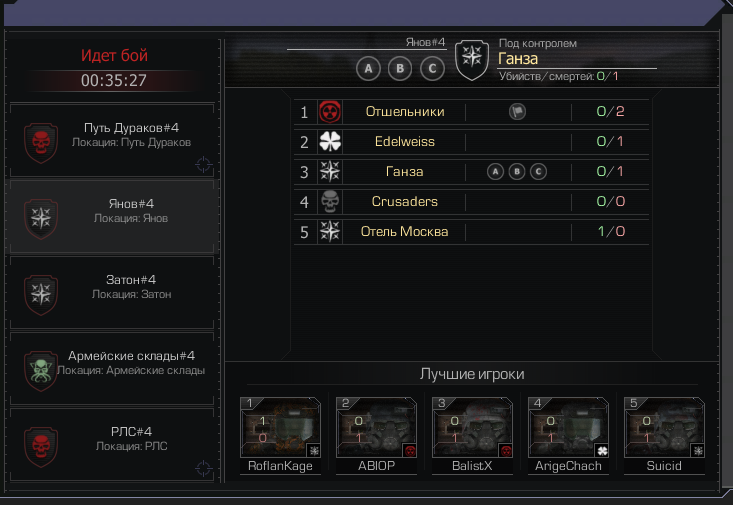The height and width of the screenshot is (505, 733).
Task: Select the РЛС#4 battle entry
Action: (x=112, y=445)
